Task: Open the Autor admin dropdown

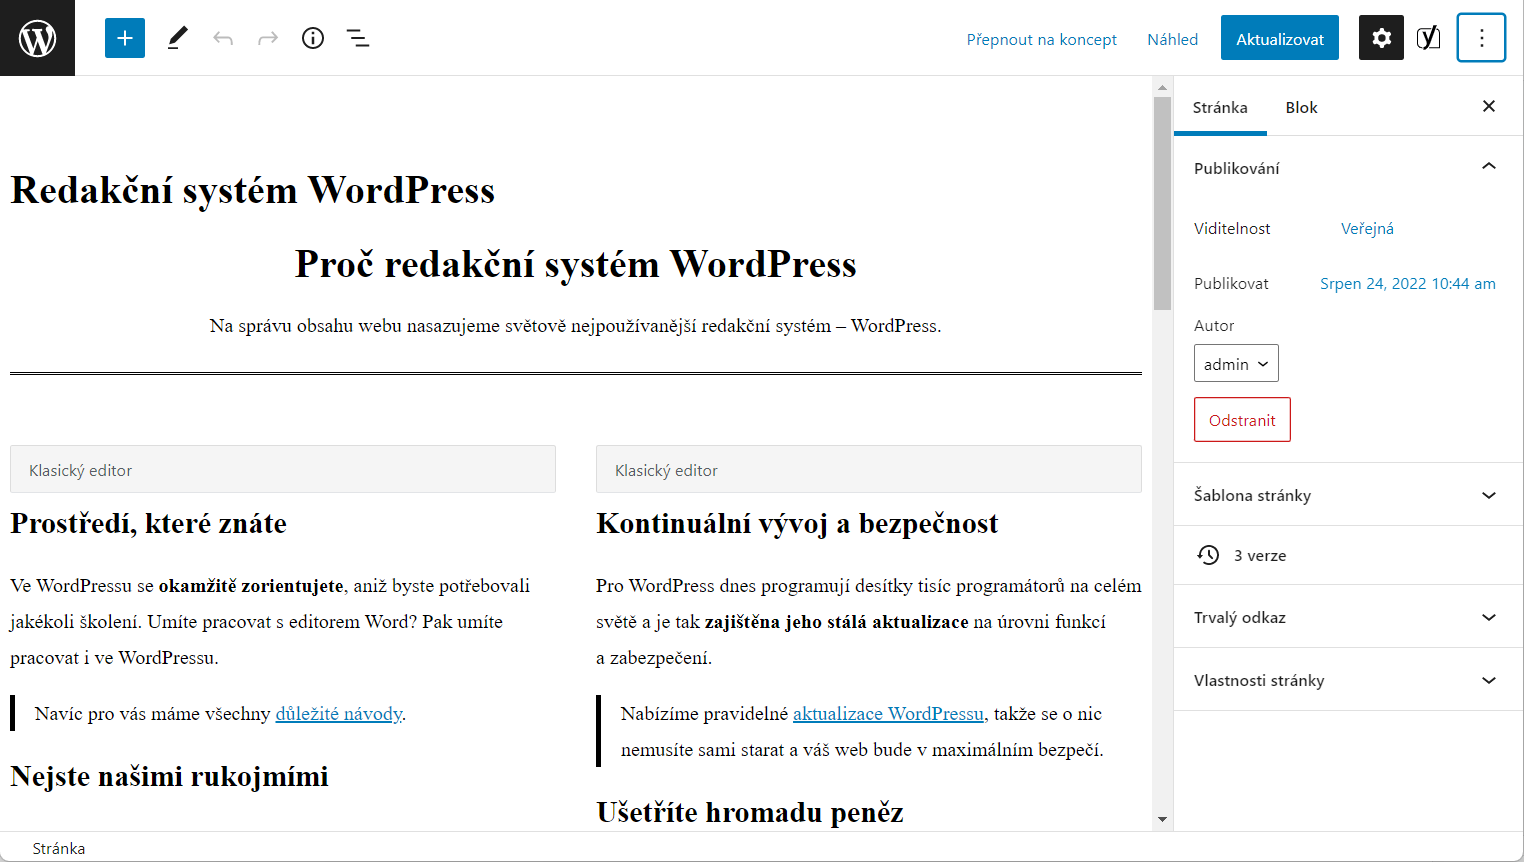Action: coord(1236,364)
